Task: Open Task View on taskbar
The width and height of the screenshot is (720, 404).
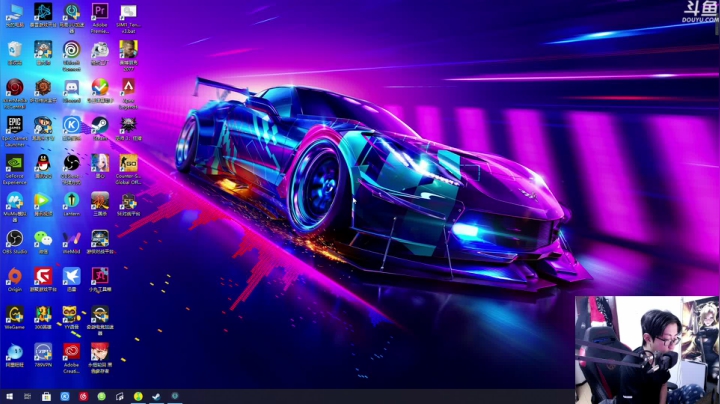Action: point(28,396)
